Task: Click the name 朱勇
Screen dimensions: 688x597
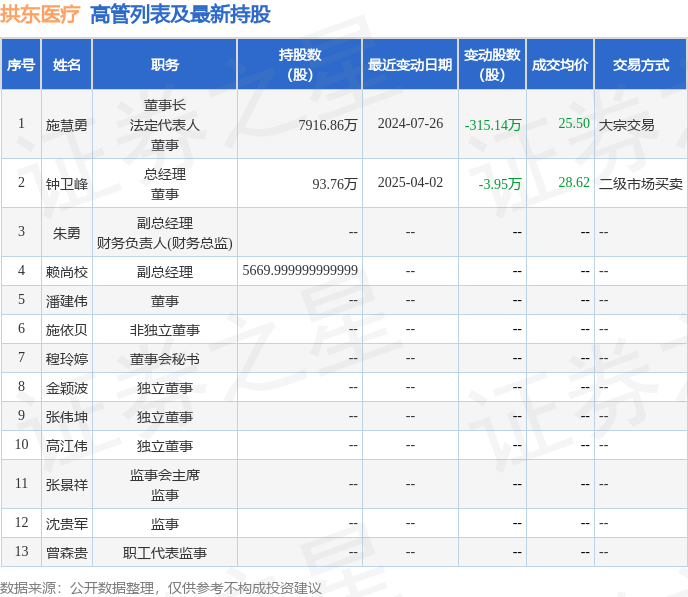Action: point(67,233)
